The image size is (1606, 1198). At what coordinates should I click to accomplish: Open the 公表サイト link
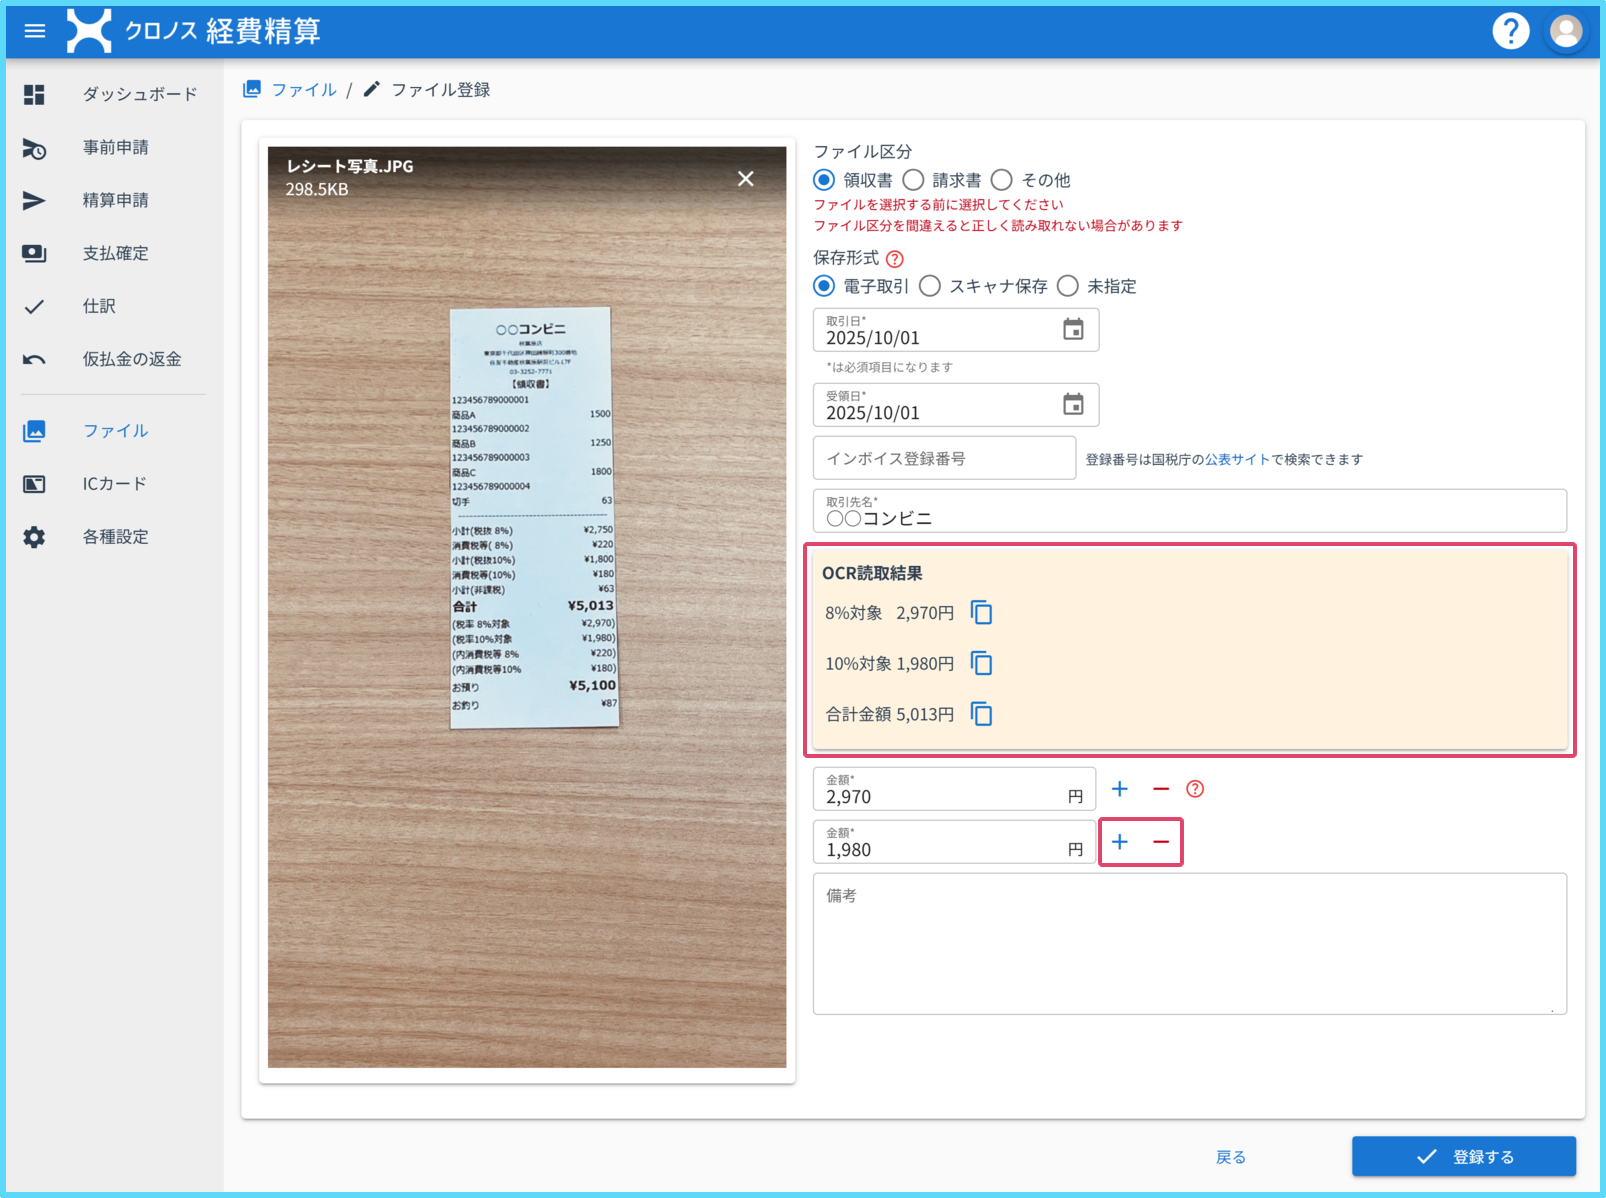pyautogui.click(x=1237, y=460)
